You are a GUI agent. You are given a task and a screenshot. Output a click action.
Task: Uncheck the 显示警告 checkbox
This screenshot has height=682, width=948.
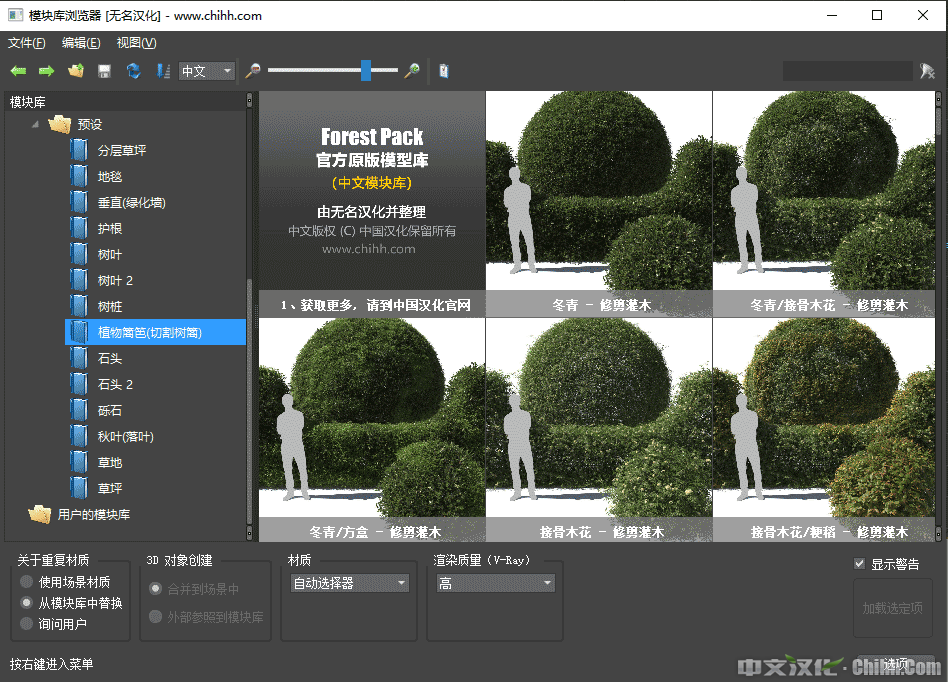[x=859, y=564]
